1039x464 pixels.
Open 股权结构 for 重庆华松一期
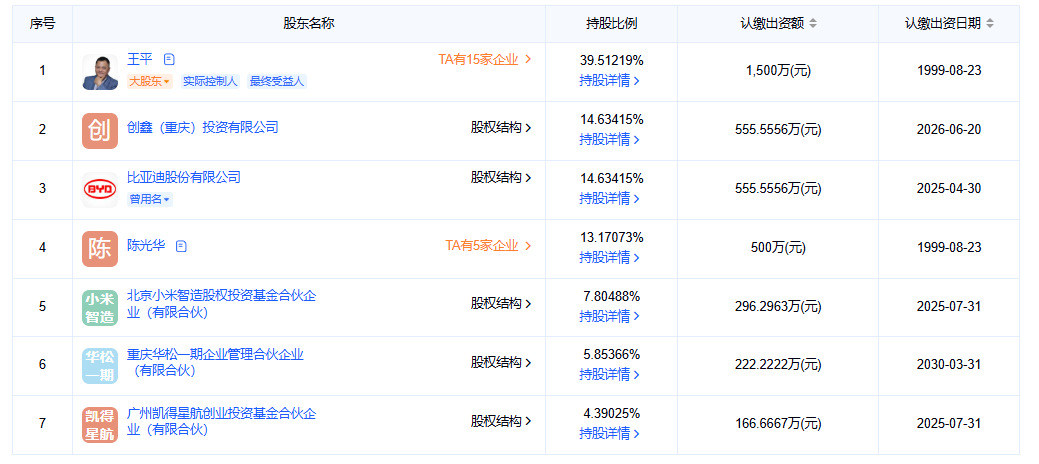tap(502, 363)
